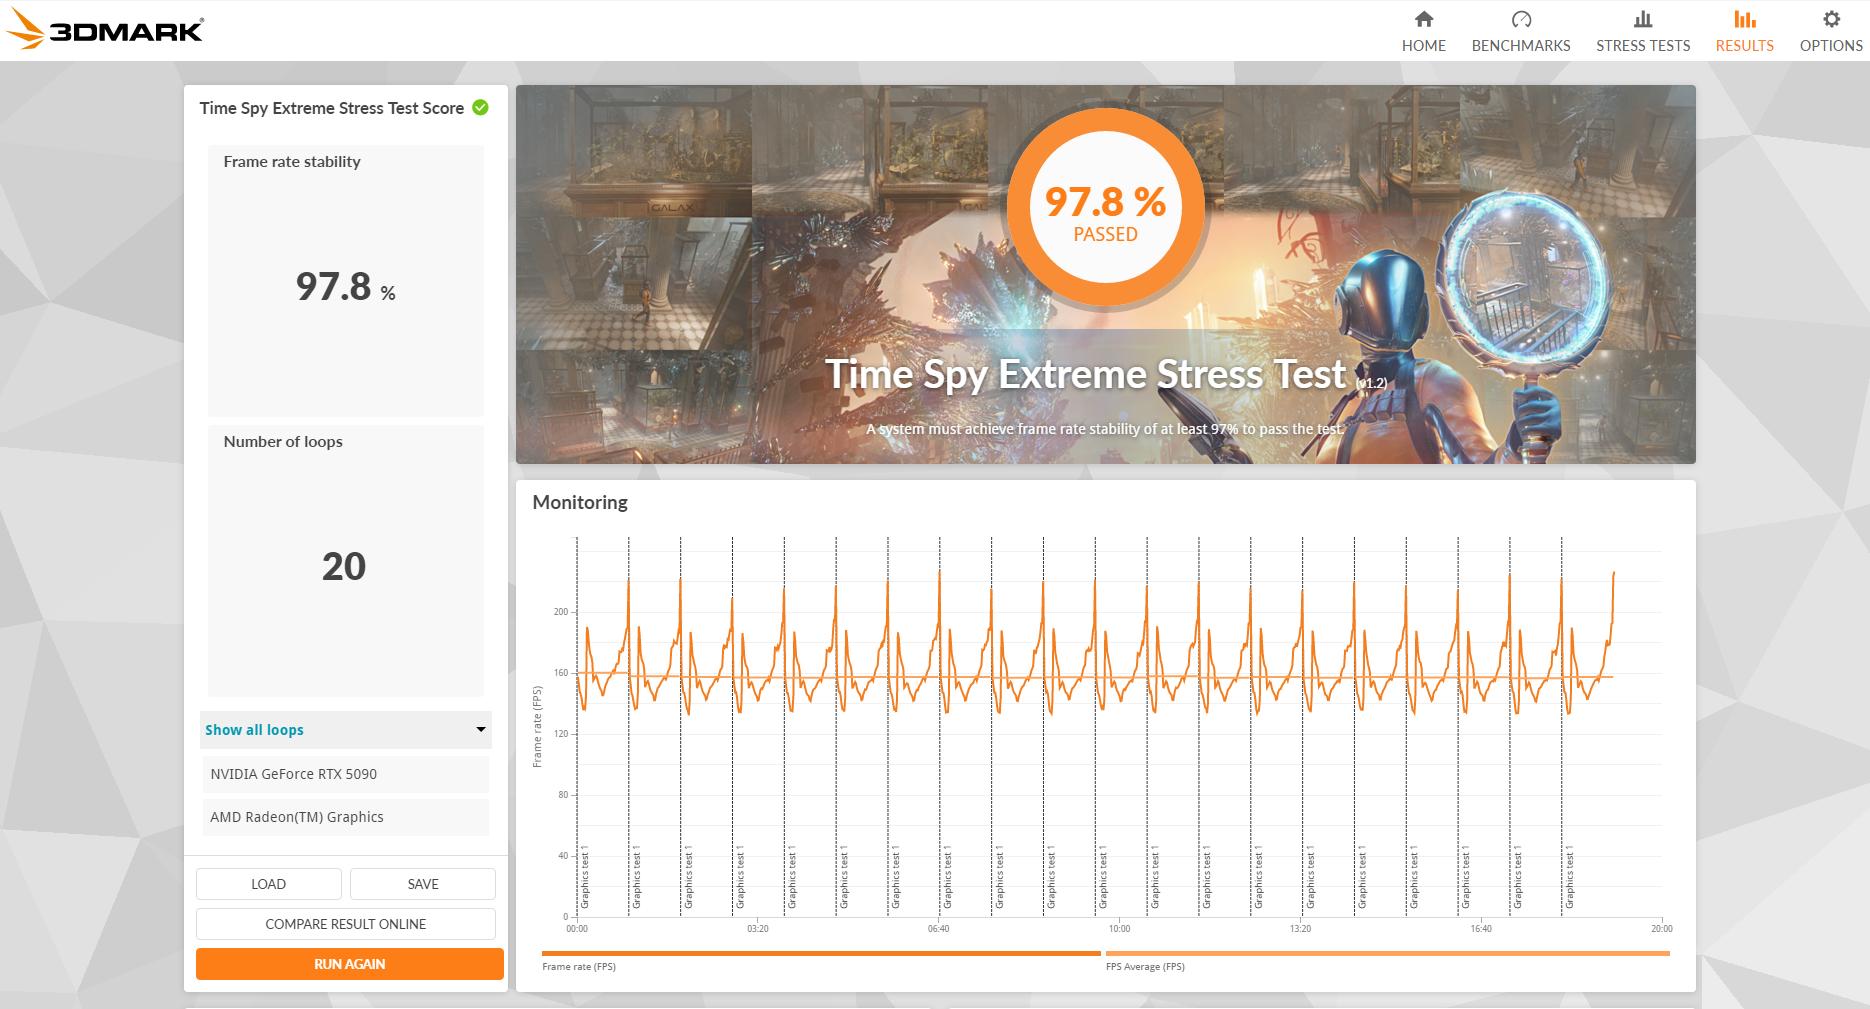Click the Stress Tests bar chart icon
The width and height of the screenshot is (1870, 1009).
[x=1643, y=19]
